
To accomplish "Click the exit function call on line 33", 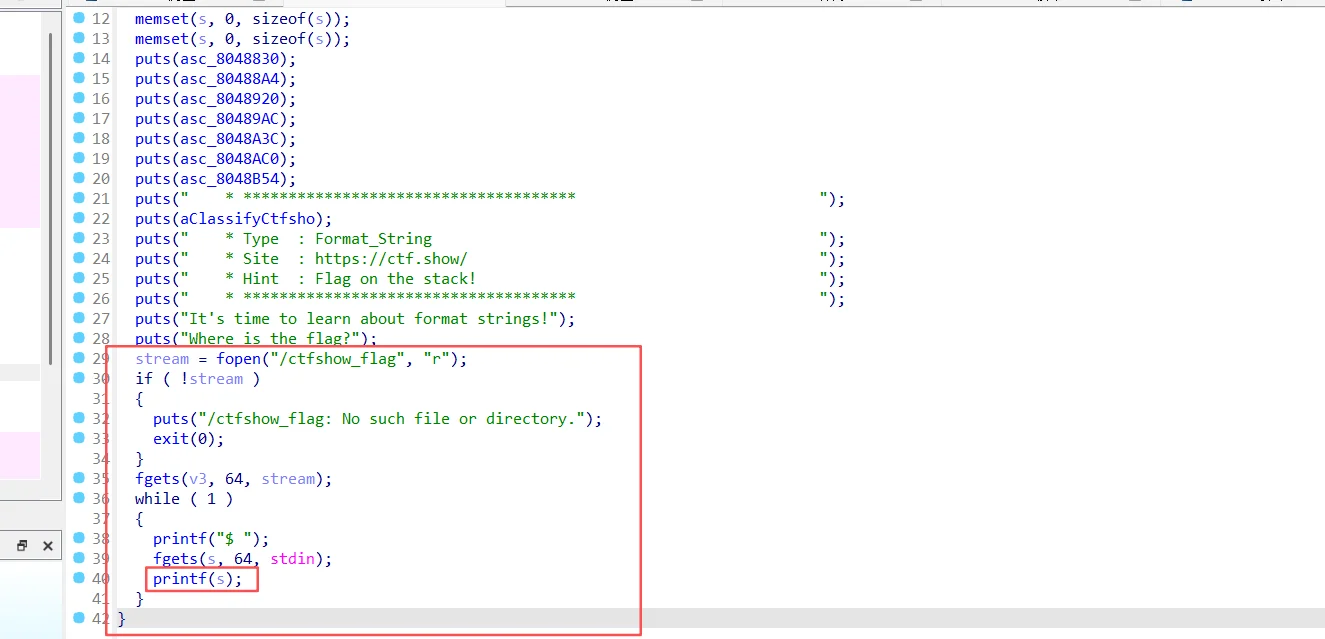I will pyautogui.click(x=170, y=439).
